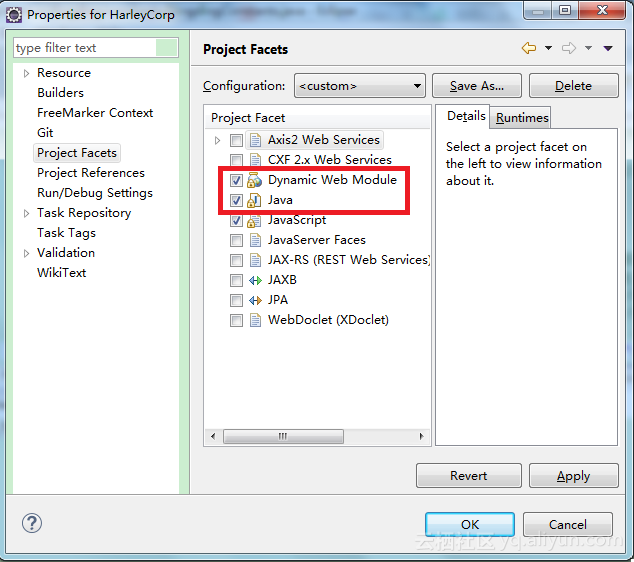Check the JAX-RS (REST Web Services) checkbox

tap(236, 260)
